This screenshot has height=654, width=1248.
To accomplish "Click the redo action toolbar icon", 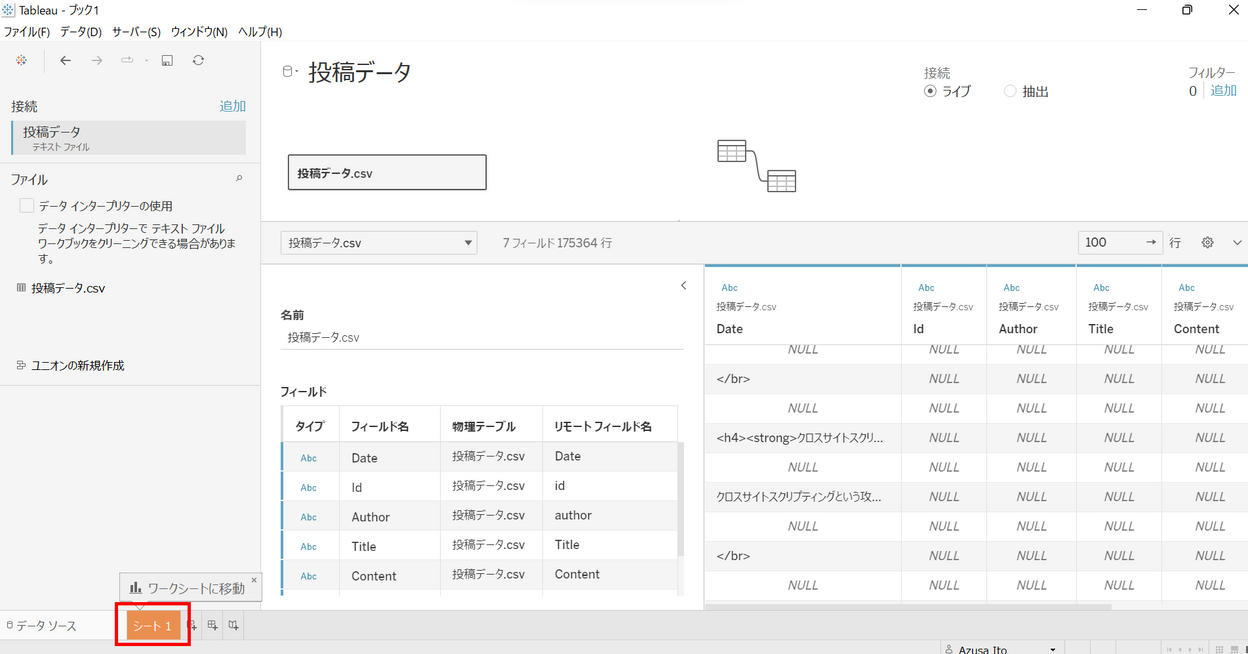I will (x=128, y=61).
